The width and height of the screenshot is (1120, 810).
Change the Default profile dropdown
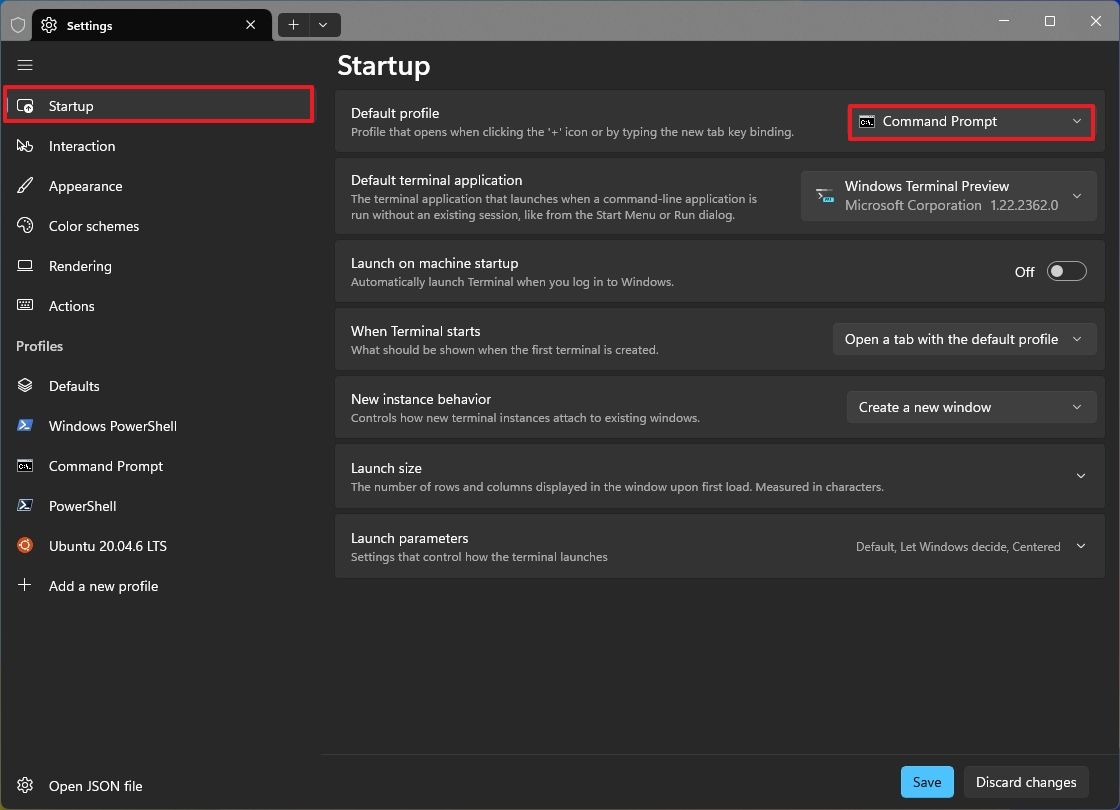click(x=970, y=121)
